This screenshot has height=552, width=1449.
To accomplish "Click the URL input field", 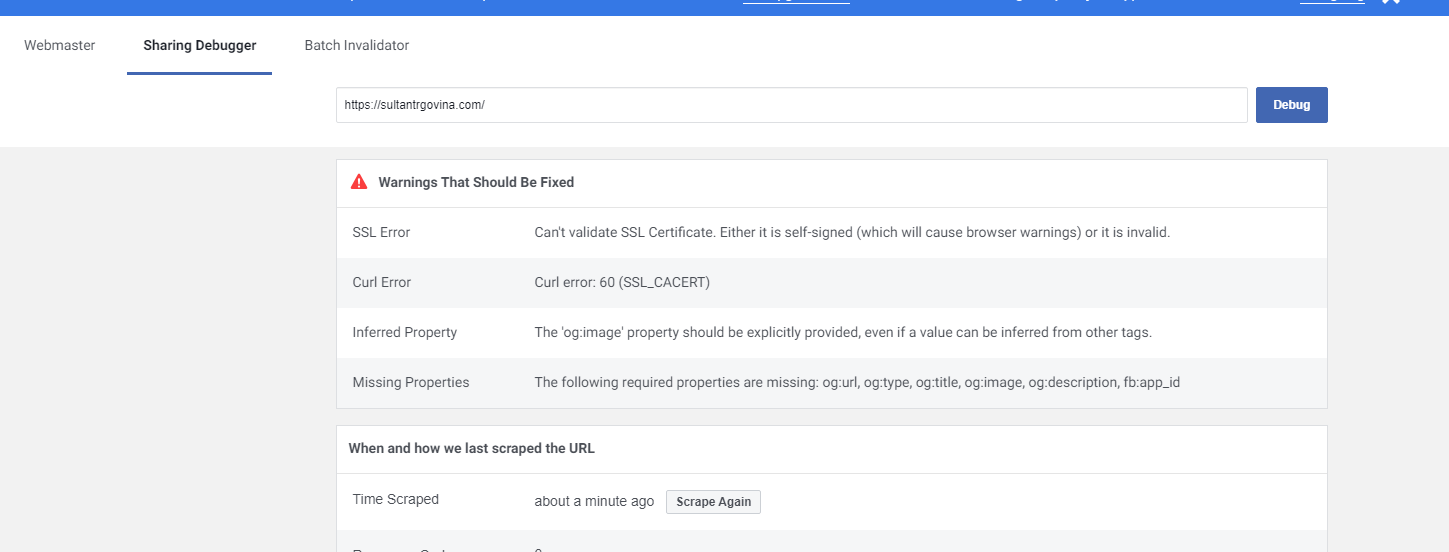I will pos(791,105).
